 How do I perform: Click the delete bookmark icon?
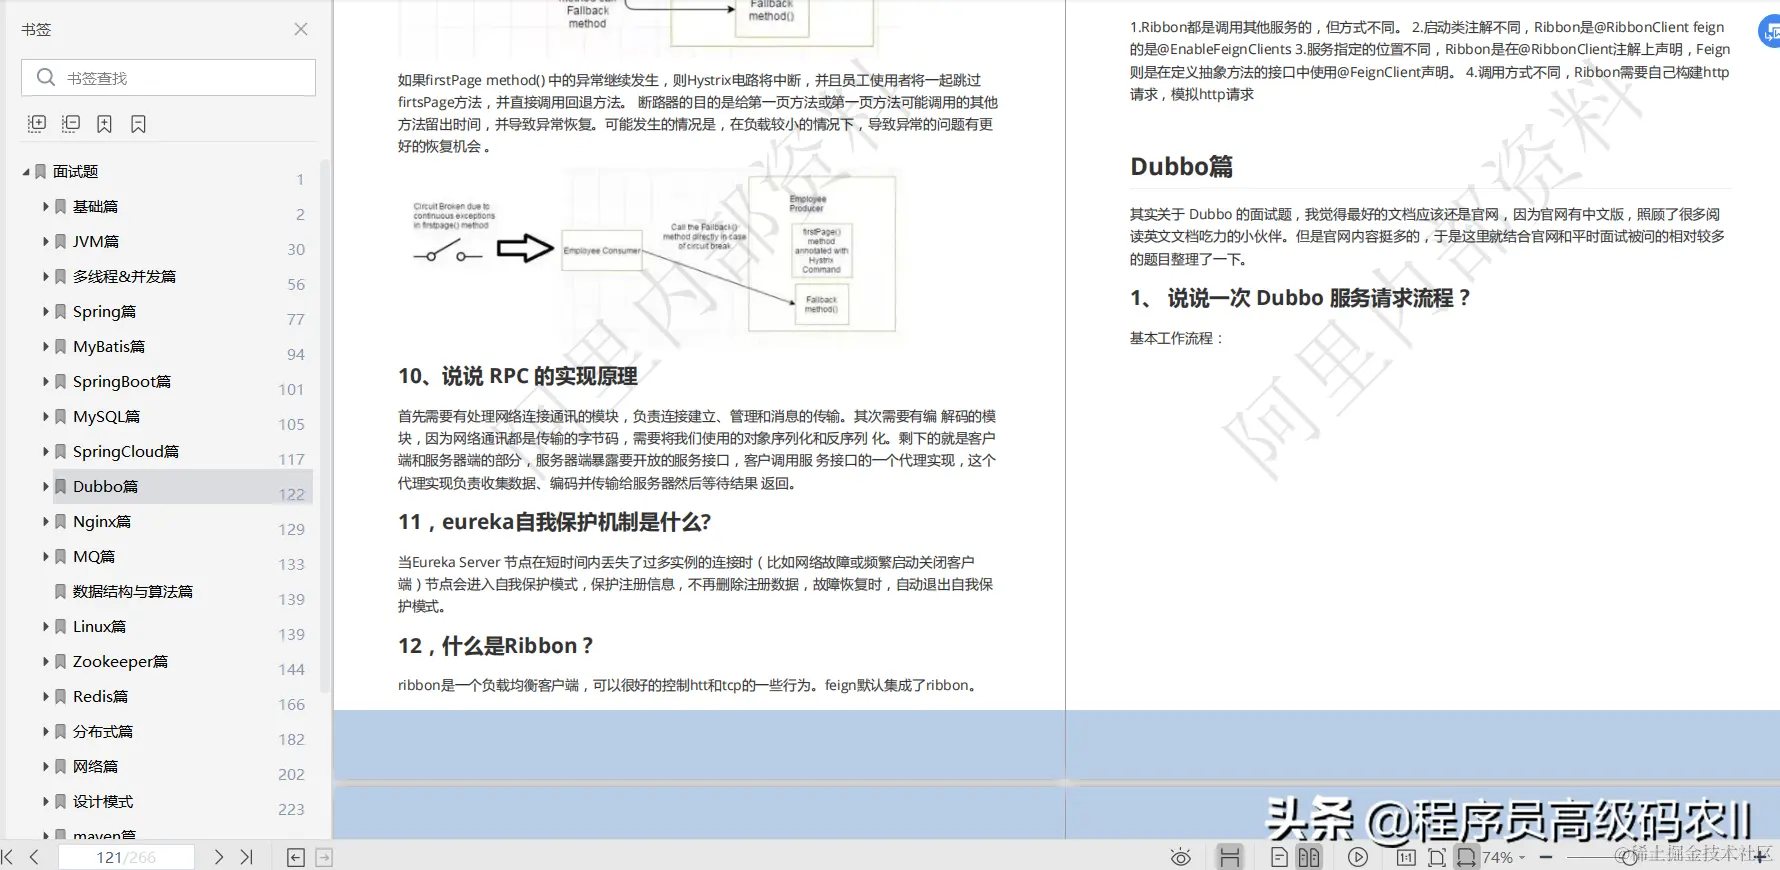tap(139, 124)
